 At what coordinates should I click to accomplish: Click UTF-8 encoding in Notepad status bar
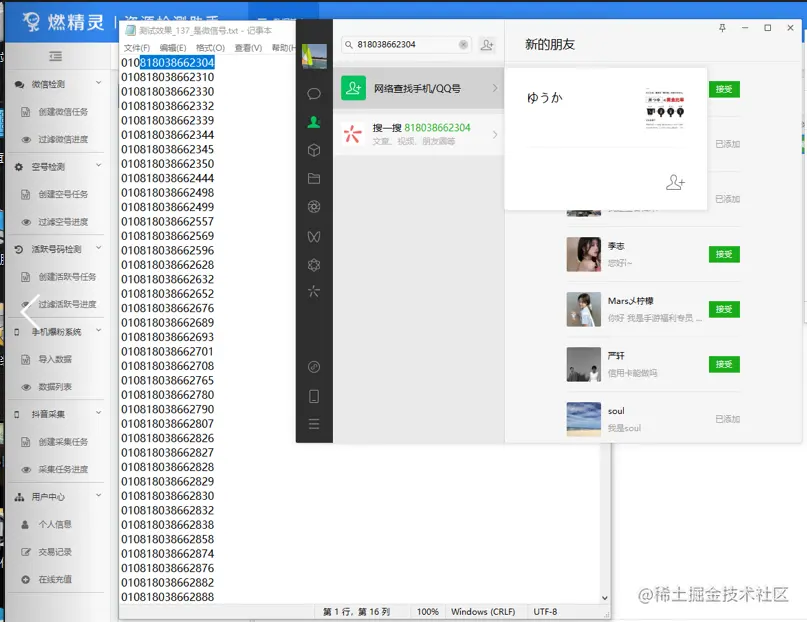click(x=546, y=612)
